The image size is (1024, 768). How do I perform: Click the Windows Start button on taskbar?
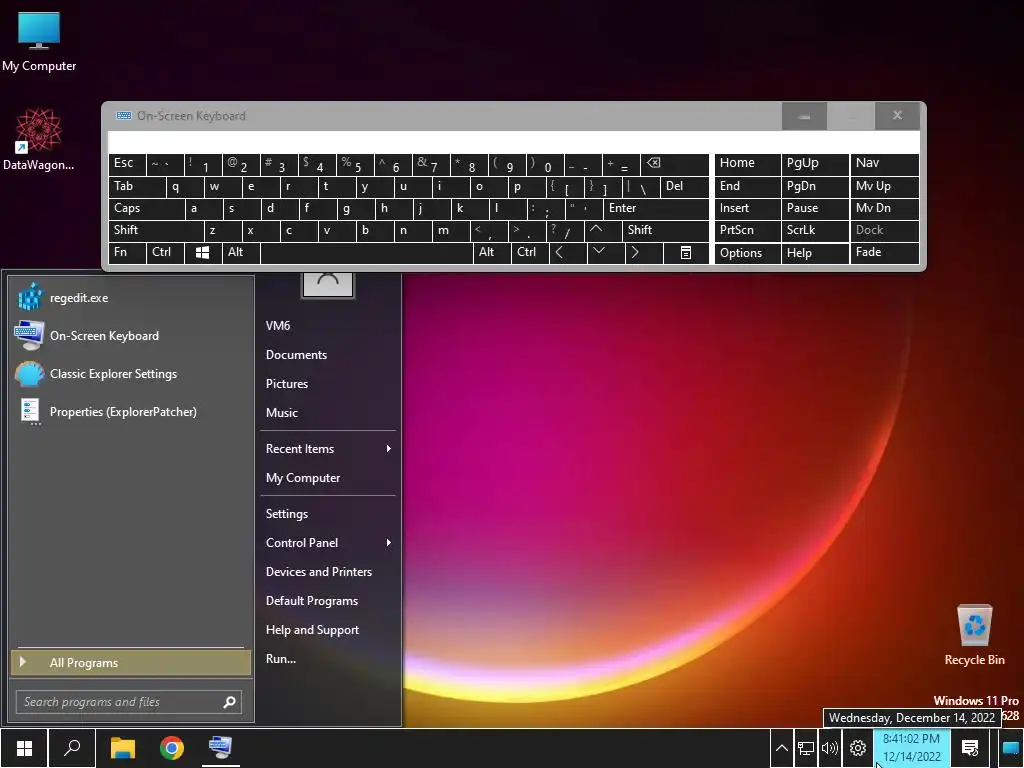point(24,748)
